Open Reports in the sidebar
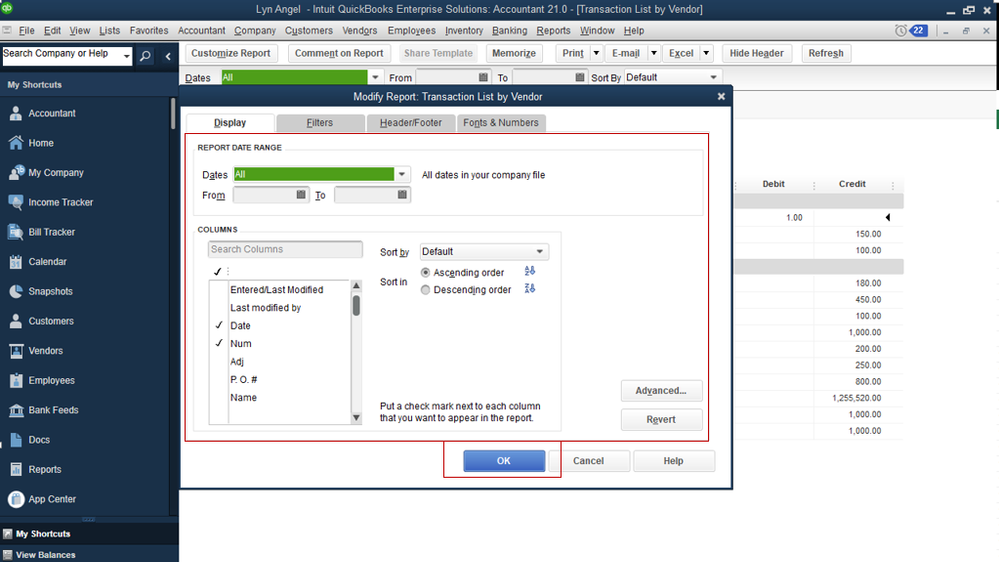 coord(45,470)
